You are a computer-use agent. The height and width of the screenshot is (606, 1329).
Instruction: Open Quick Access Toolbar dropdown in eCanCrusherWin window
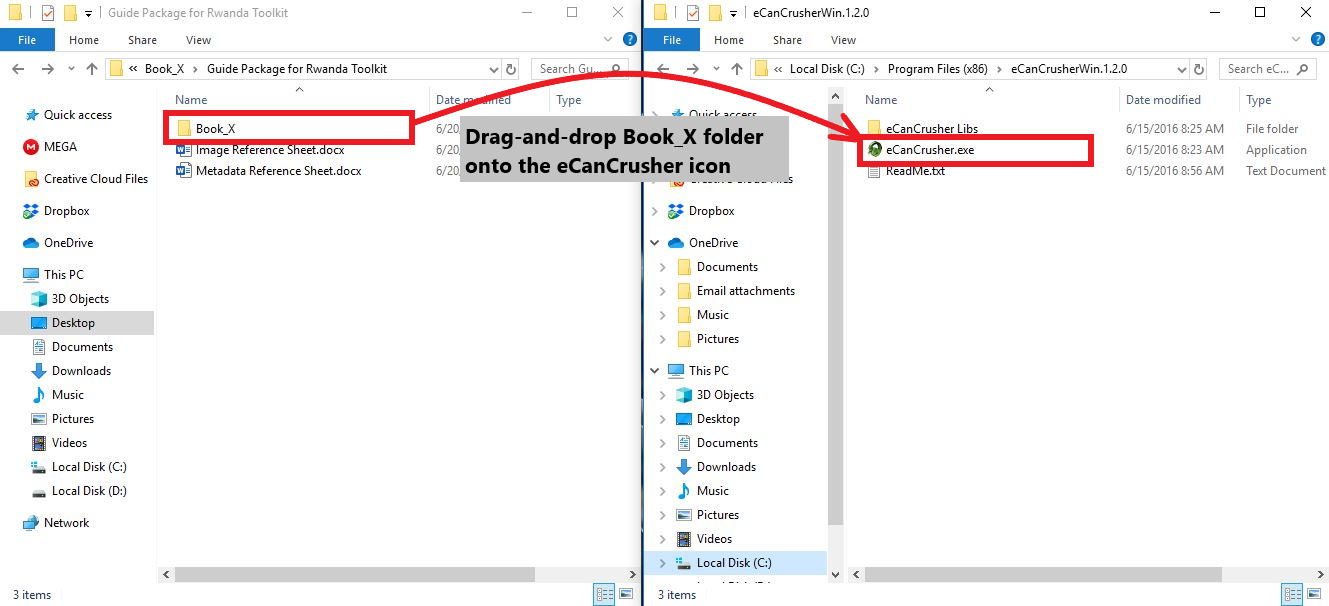point(734,13)
